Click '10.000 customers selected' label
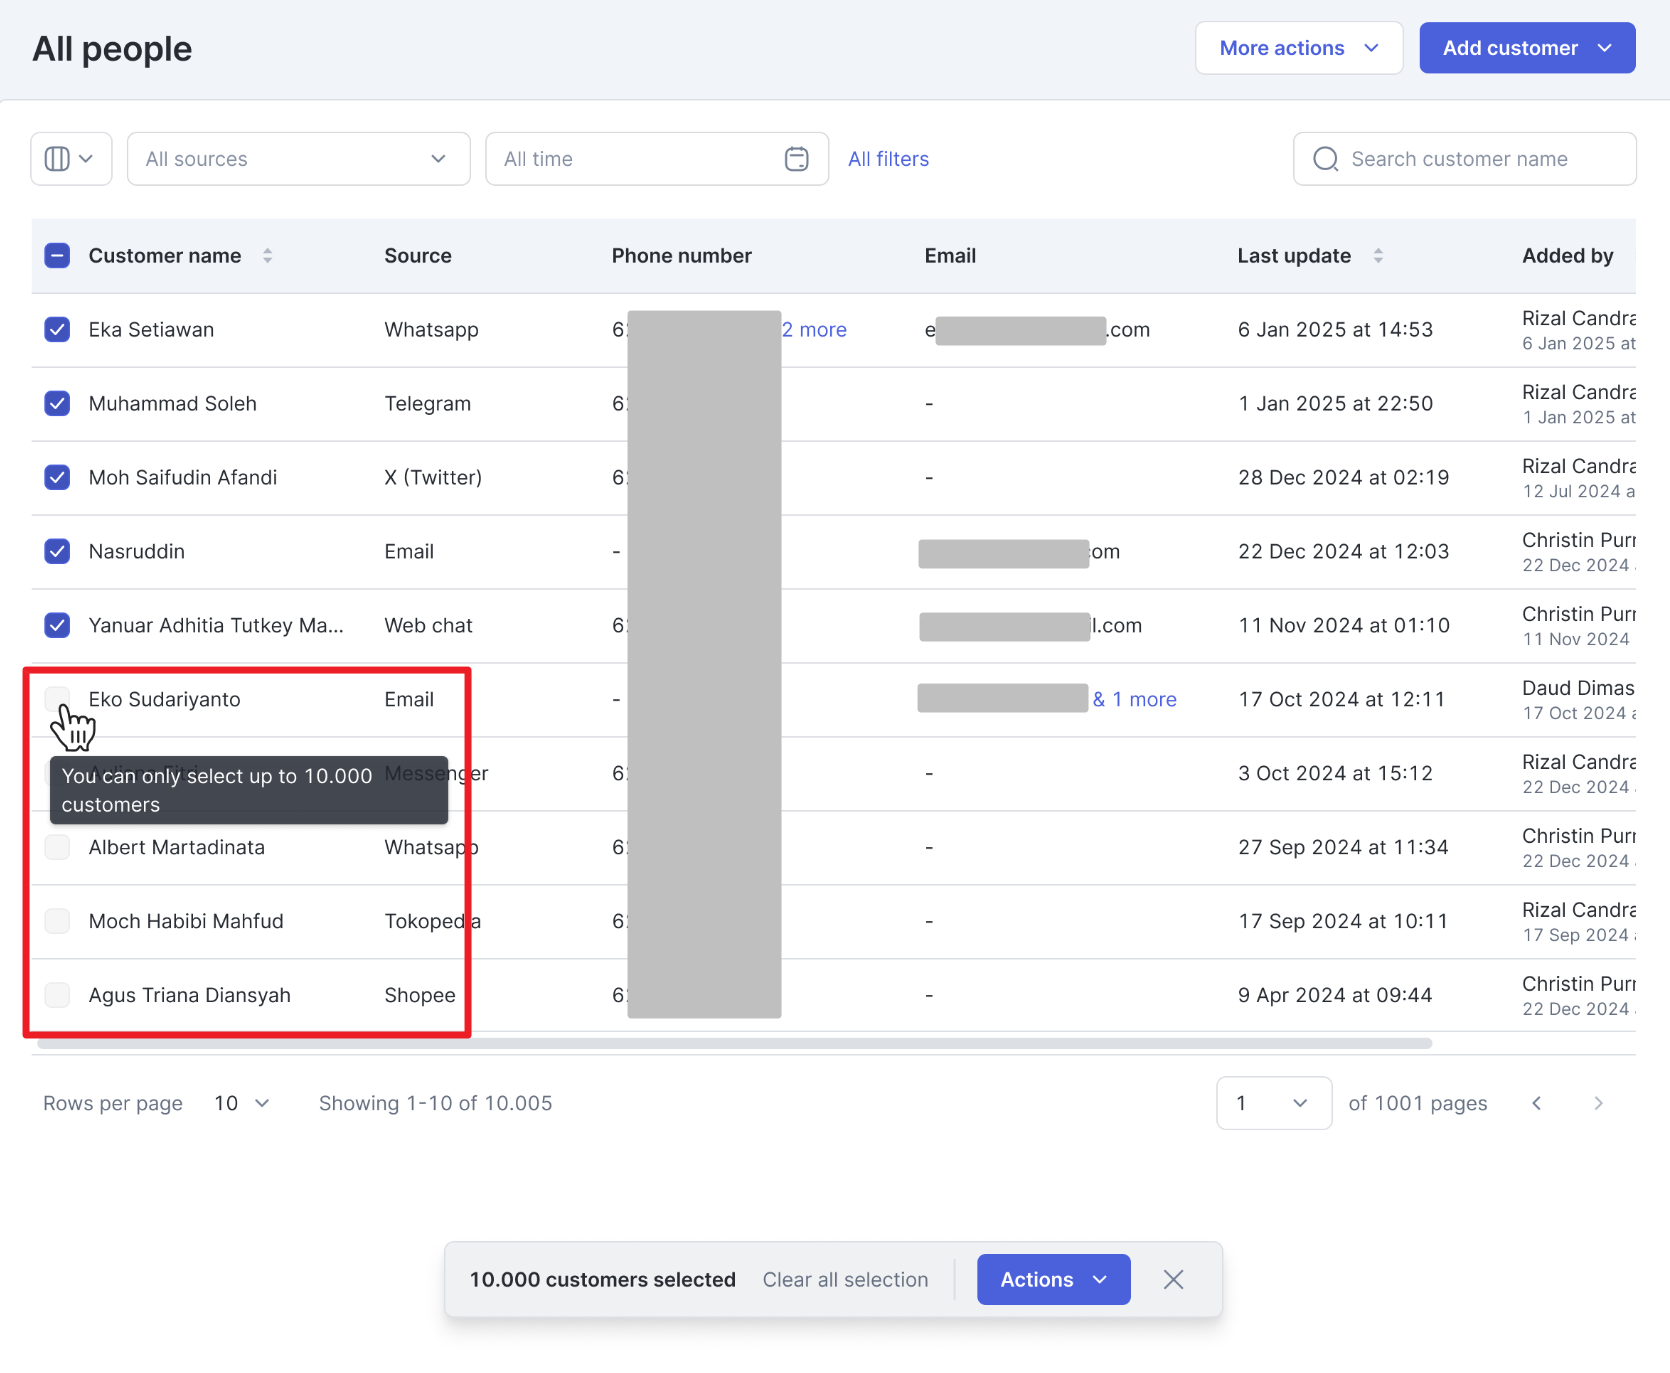Screen dimensions: 1670x1373 pos(603,1280)
